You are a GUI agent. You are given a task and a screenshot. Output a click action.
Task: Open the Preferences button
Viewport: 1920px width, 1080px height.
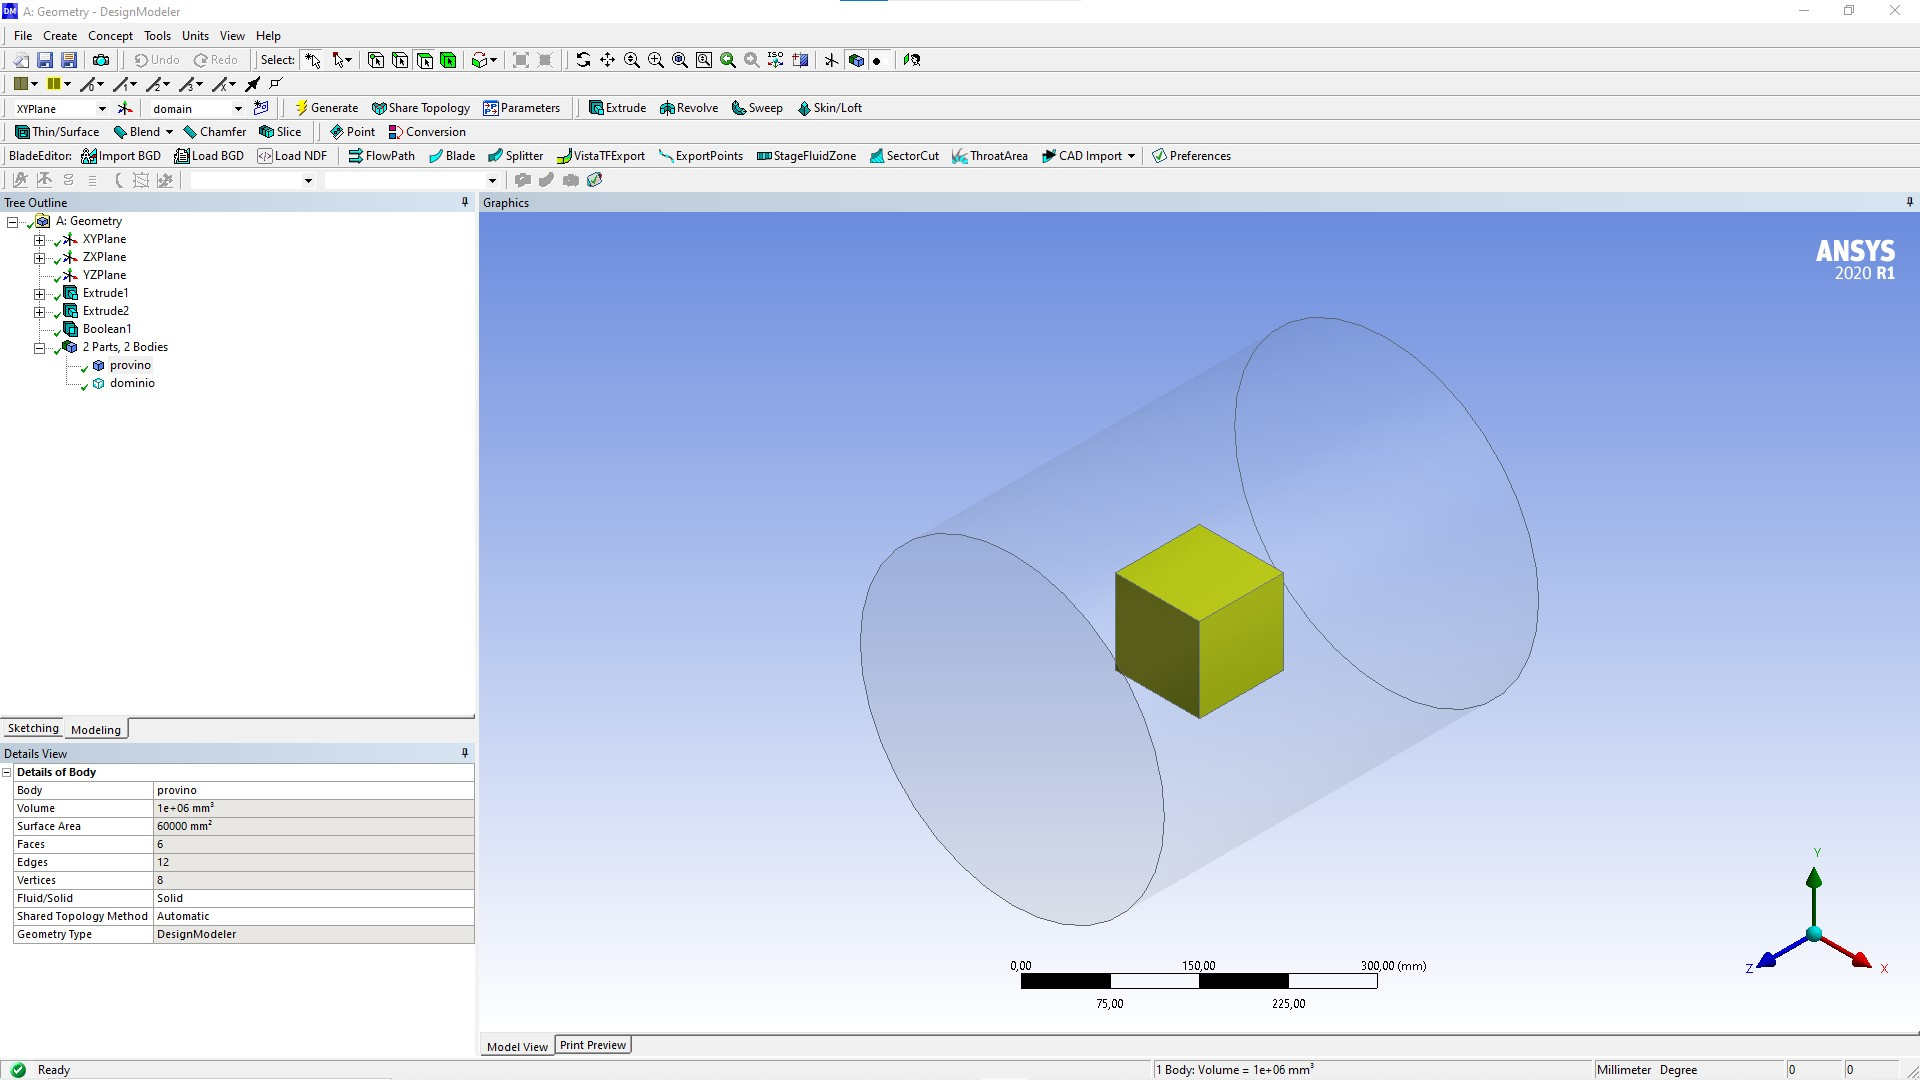(1191, 156)
